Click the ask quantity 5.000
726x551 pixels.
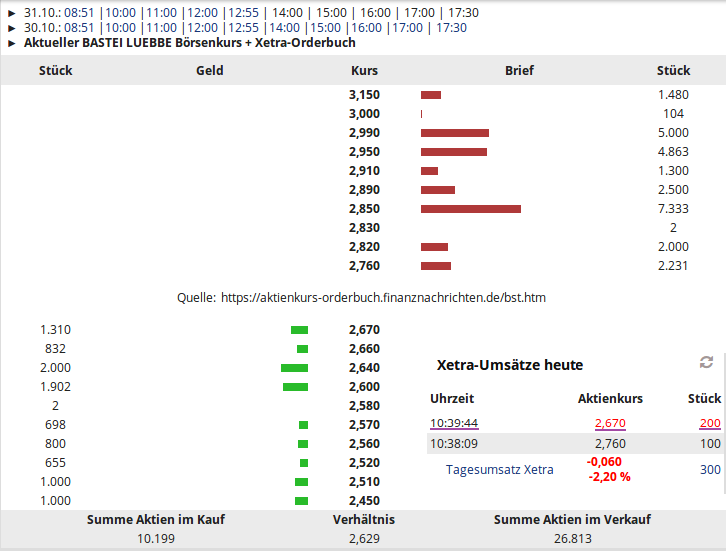coord(673,133)
